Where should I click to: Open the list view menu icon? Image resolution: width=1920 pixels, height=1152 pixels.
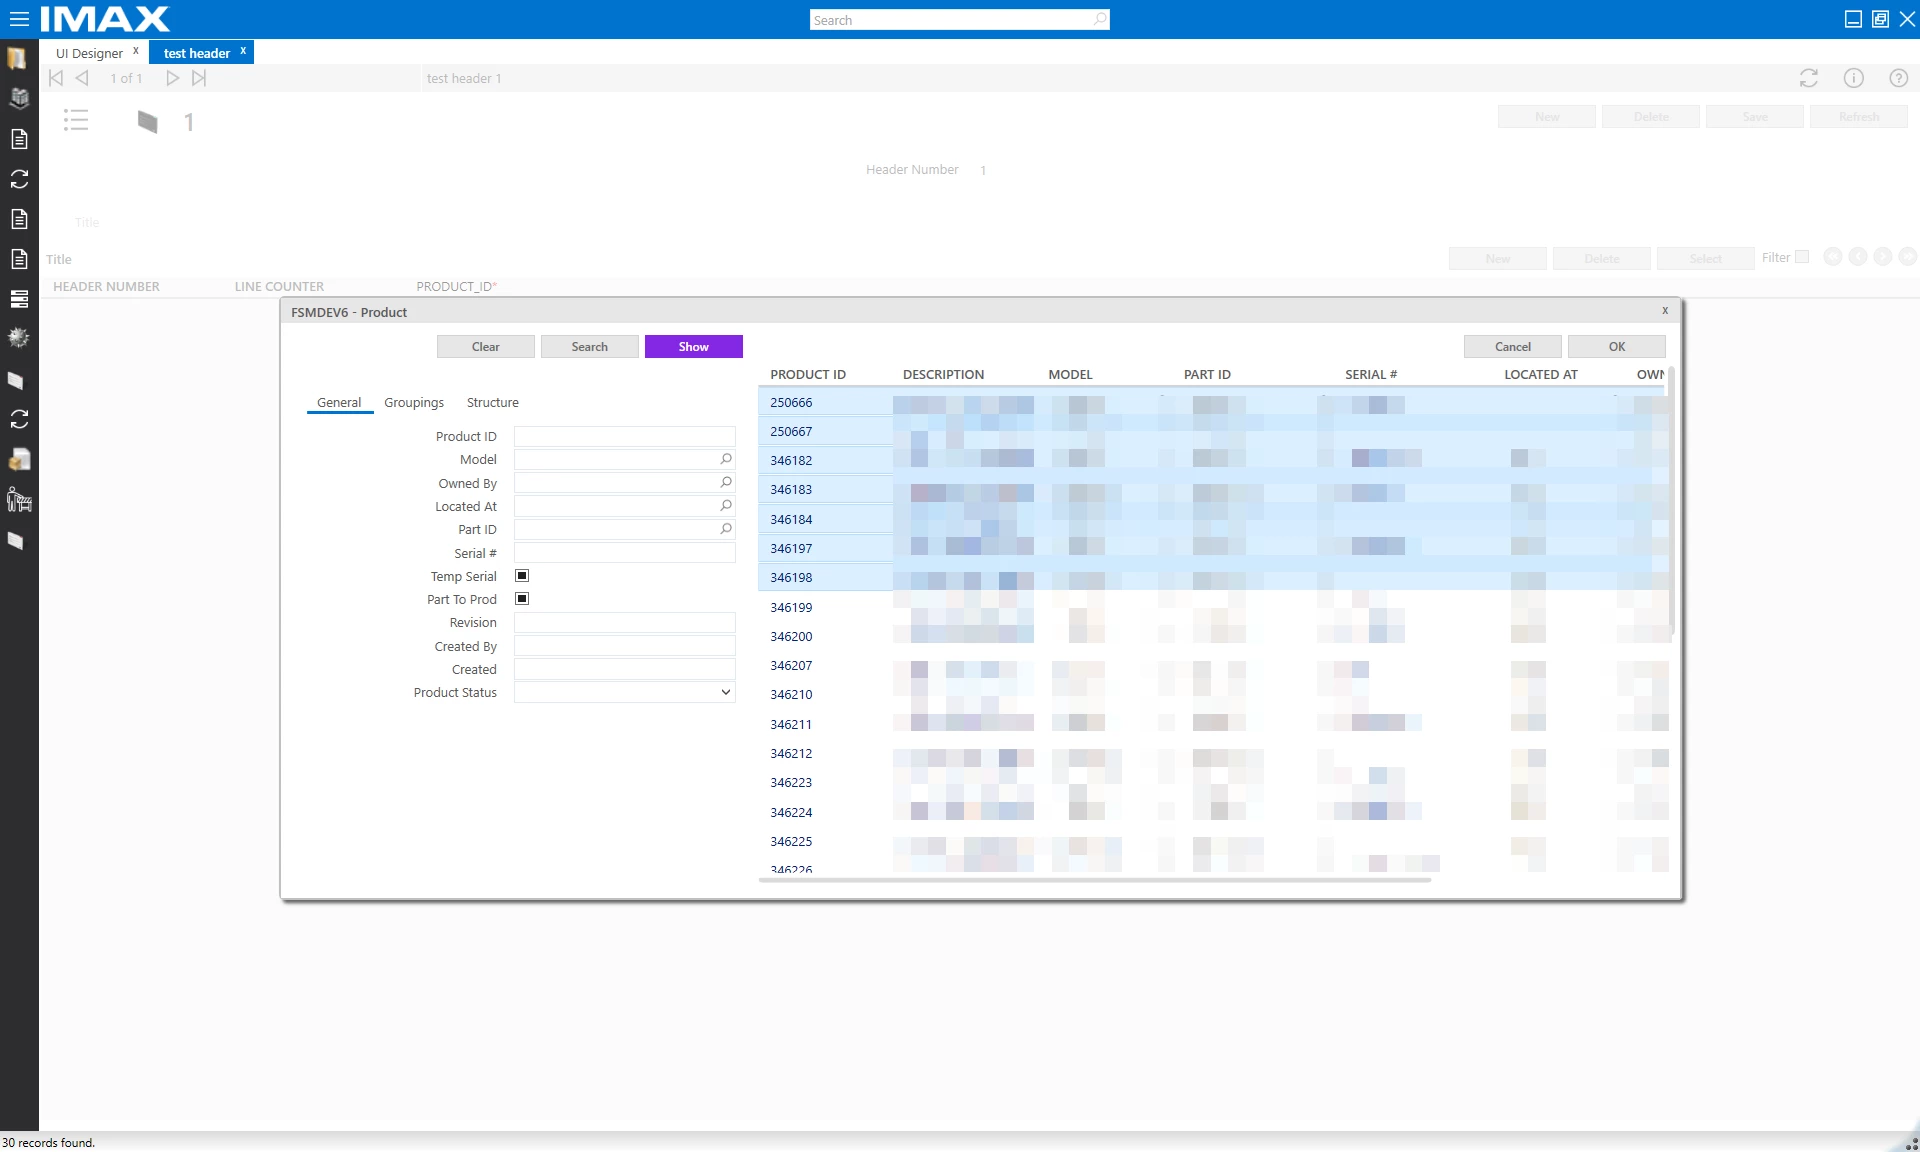pyautogui.click(x=76, y=121)
